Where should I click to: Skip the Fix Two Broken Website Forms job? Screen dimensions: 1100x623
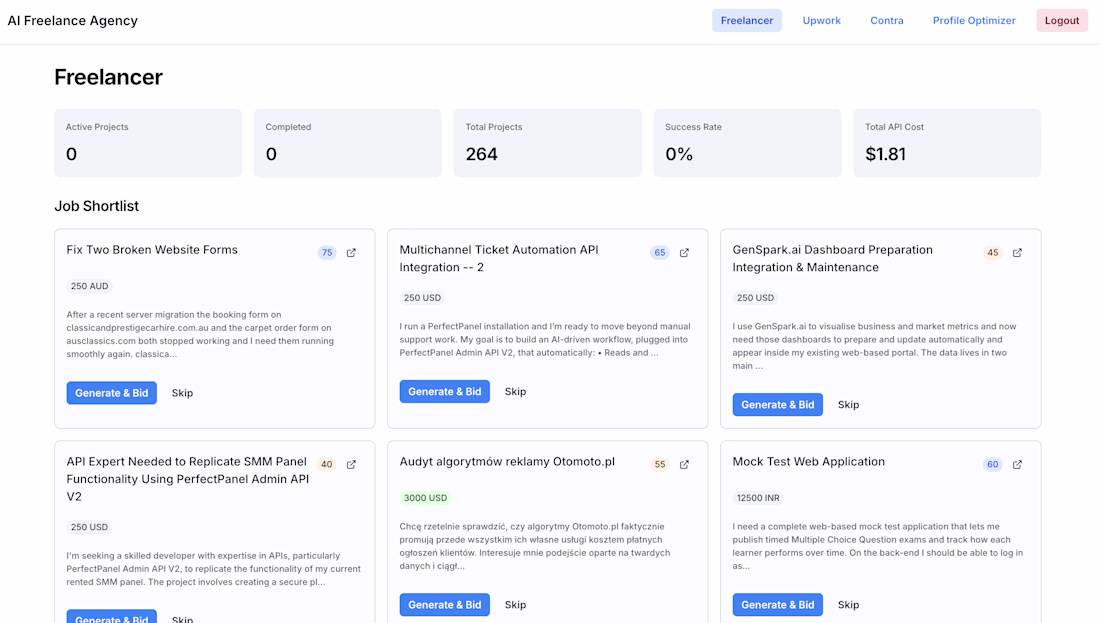tap(182, 393)
